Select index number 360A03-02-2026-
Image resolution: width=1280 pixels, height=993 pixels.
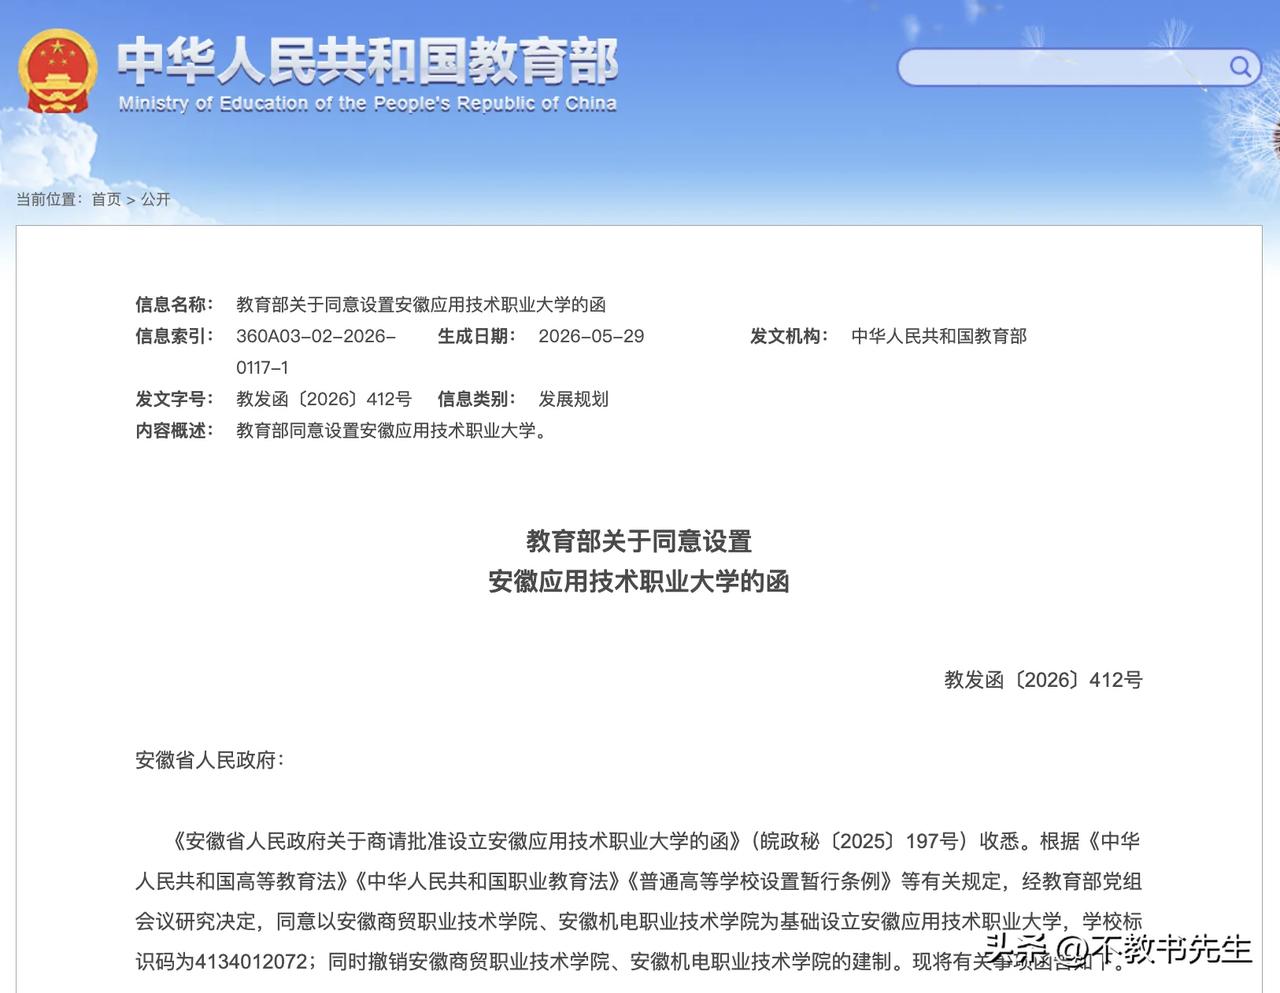316,336
